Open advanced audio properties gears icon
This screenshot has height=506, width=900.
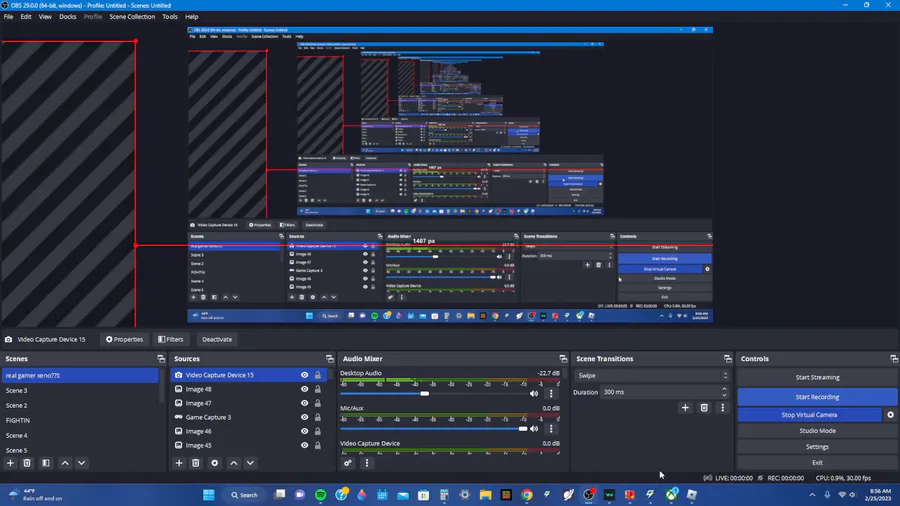[x=348, y=463]
